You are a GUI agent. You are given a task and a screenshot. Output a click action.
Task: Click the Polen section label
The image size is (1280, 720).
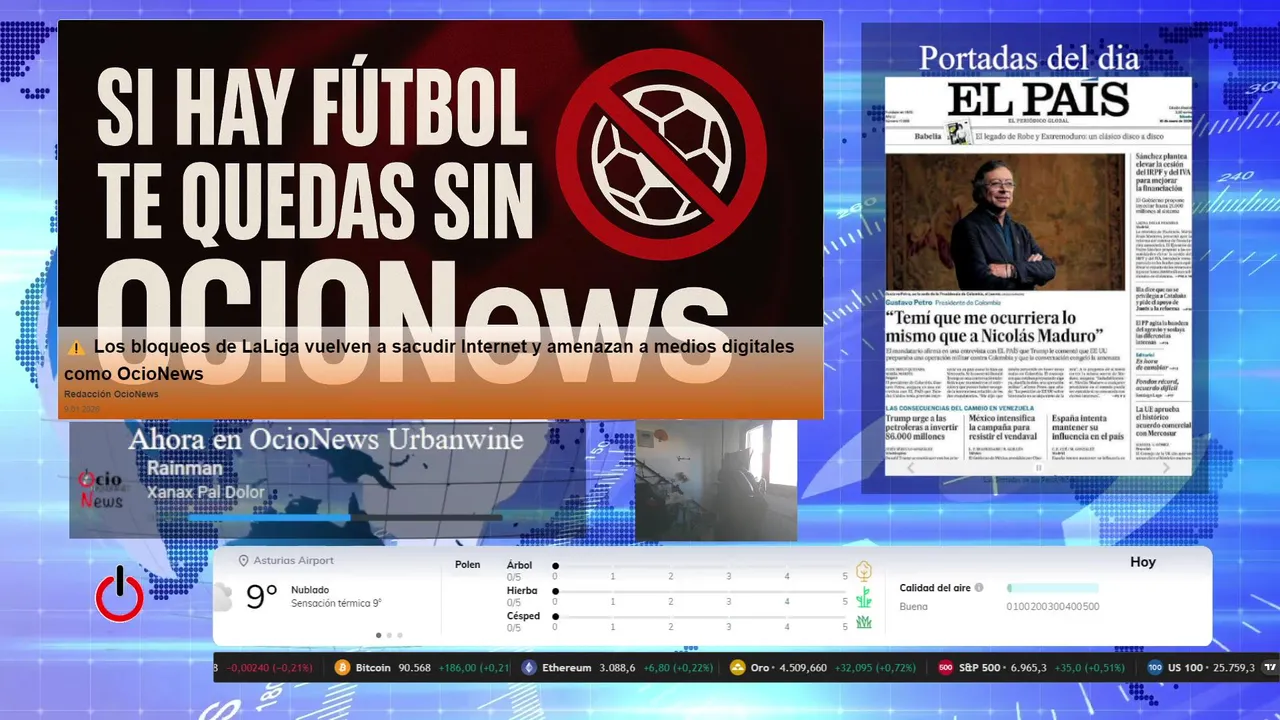(x=468, y=565)
